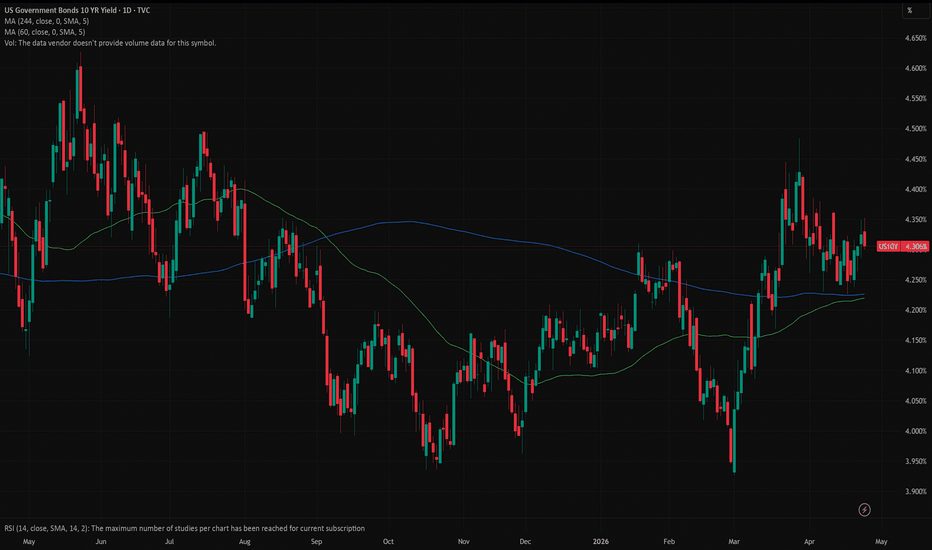Screen dimensions: 932x550
Task: Click the US10Y symbol tag on price scale
Action: [x=888, y=246]
